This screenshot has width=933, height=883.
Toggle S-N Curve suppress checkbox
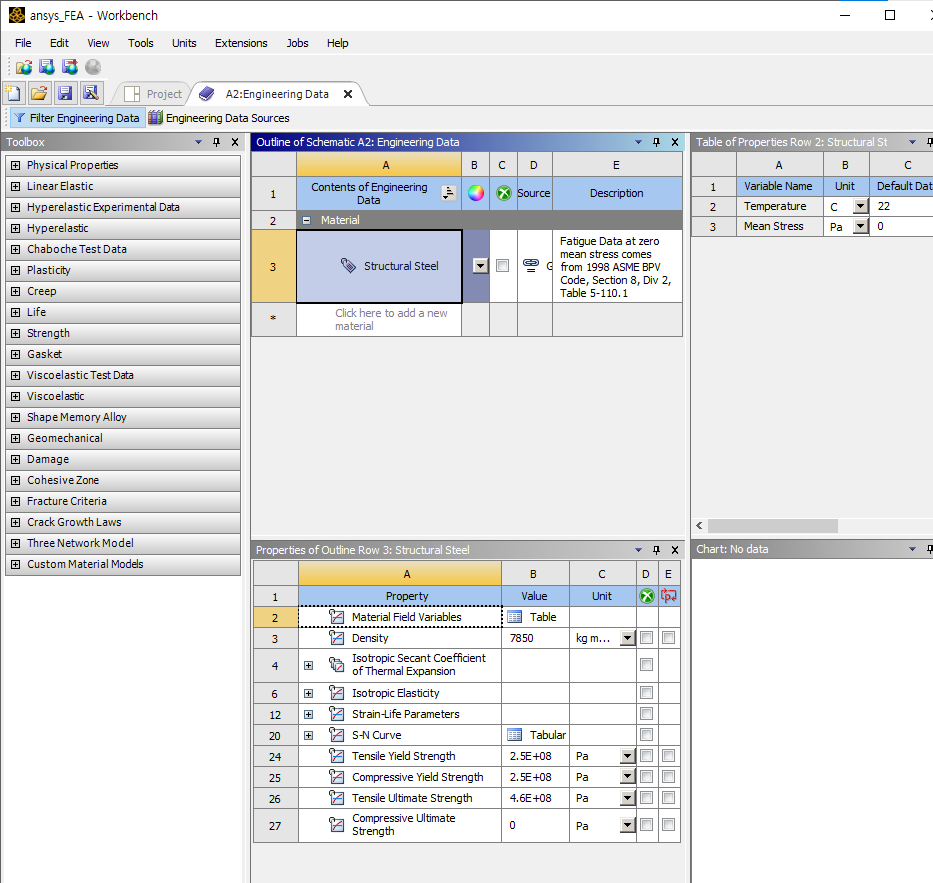(x=646, y=734)
